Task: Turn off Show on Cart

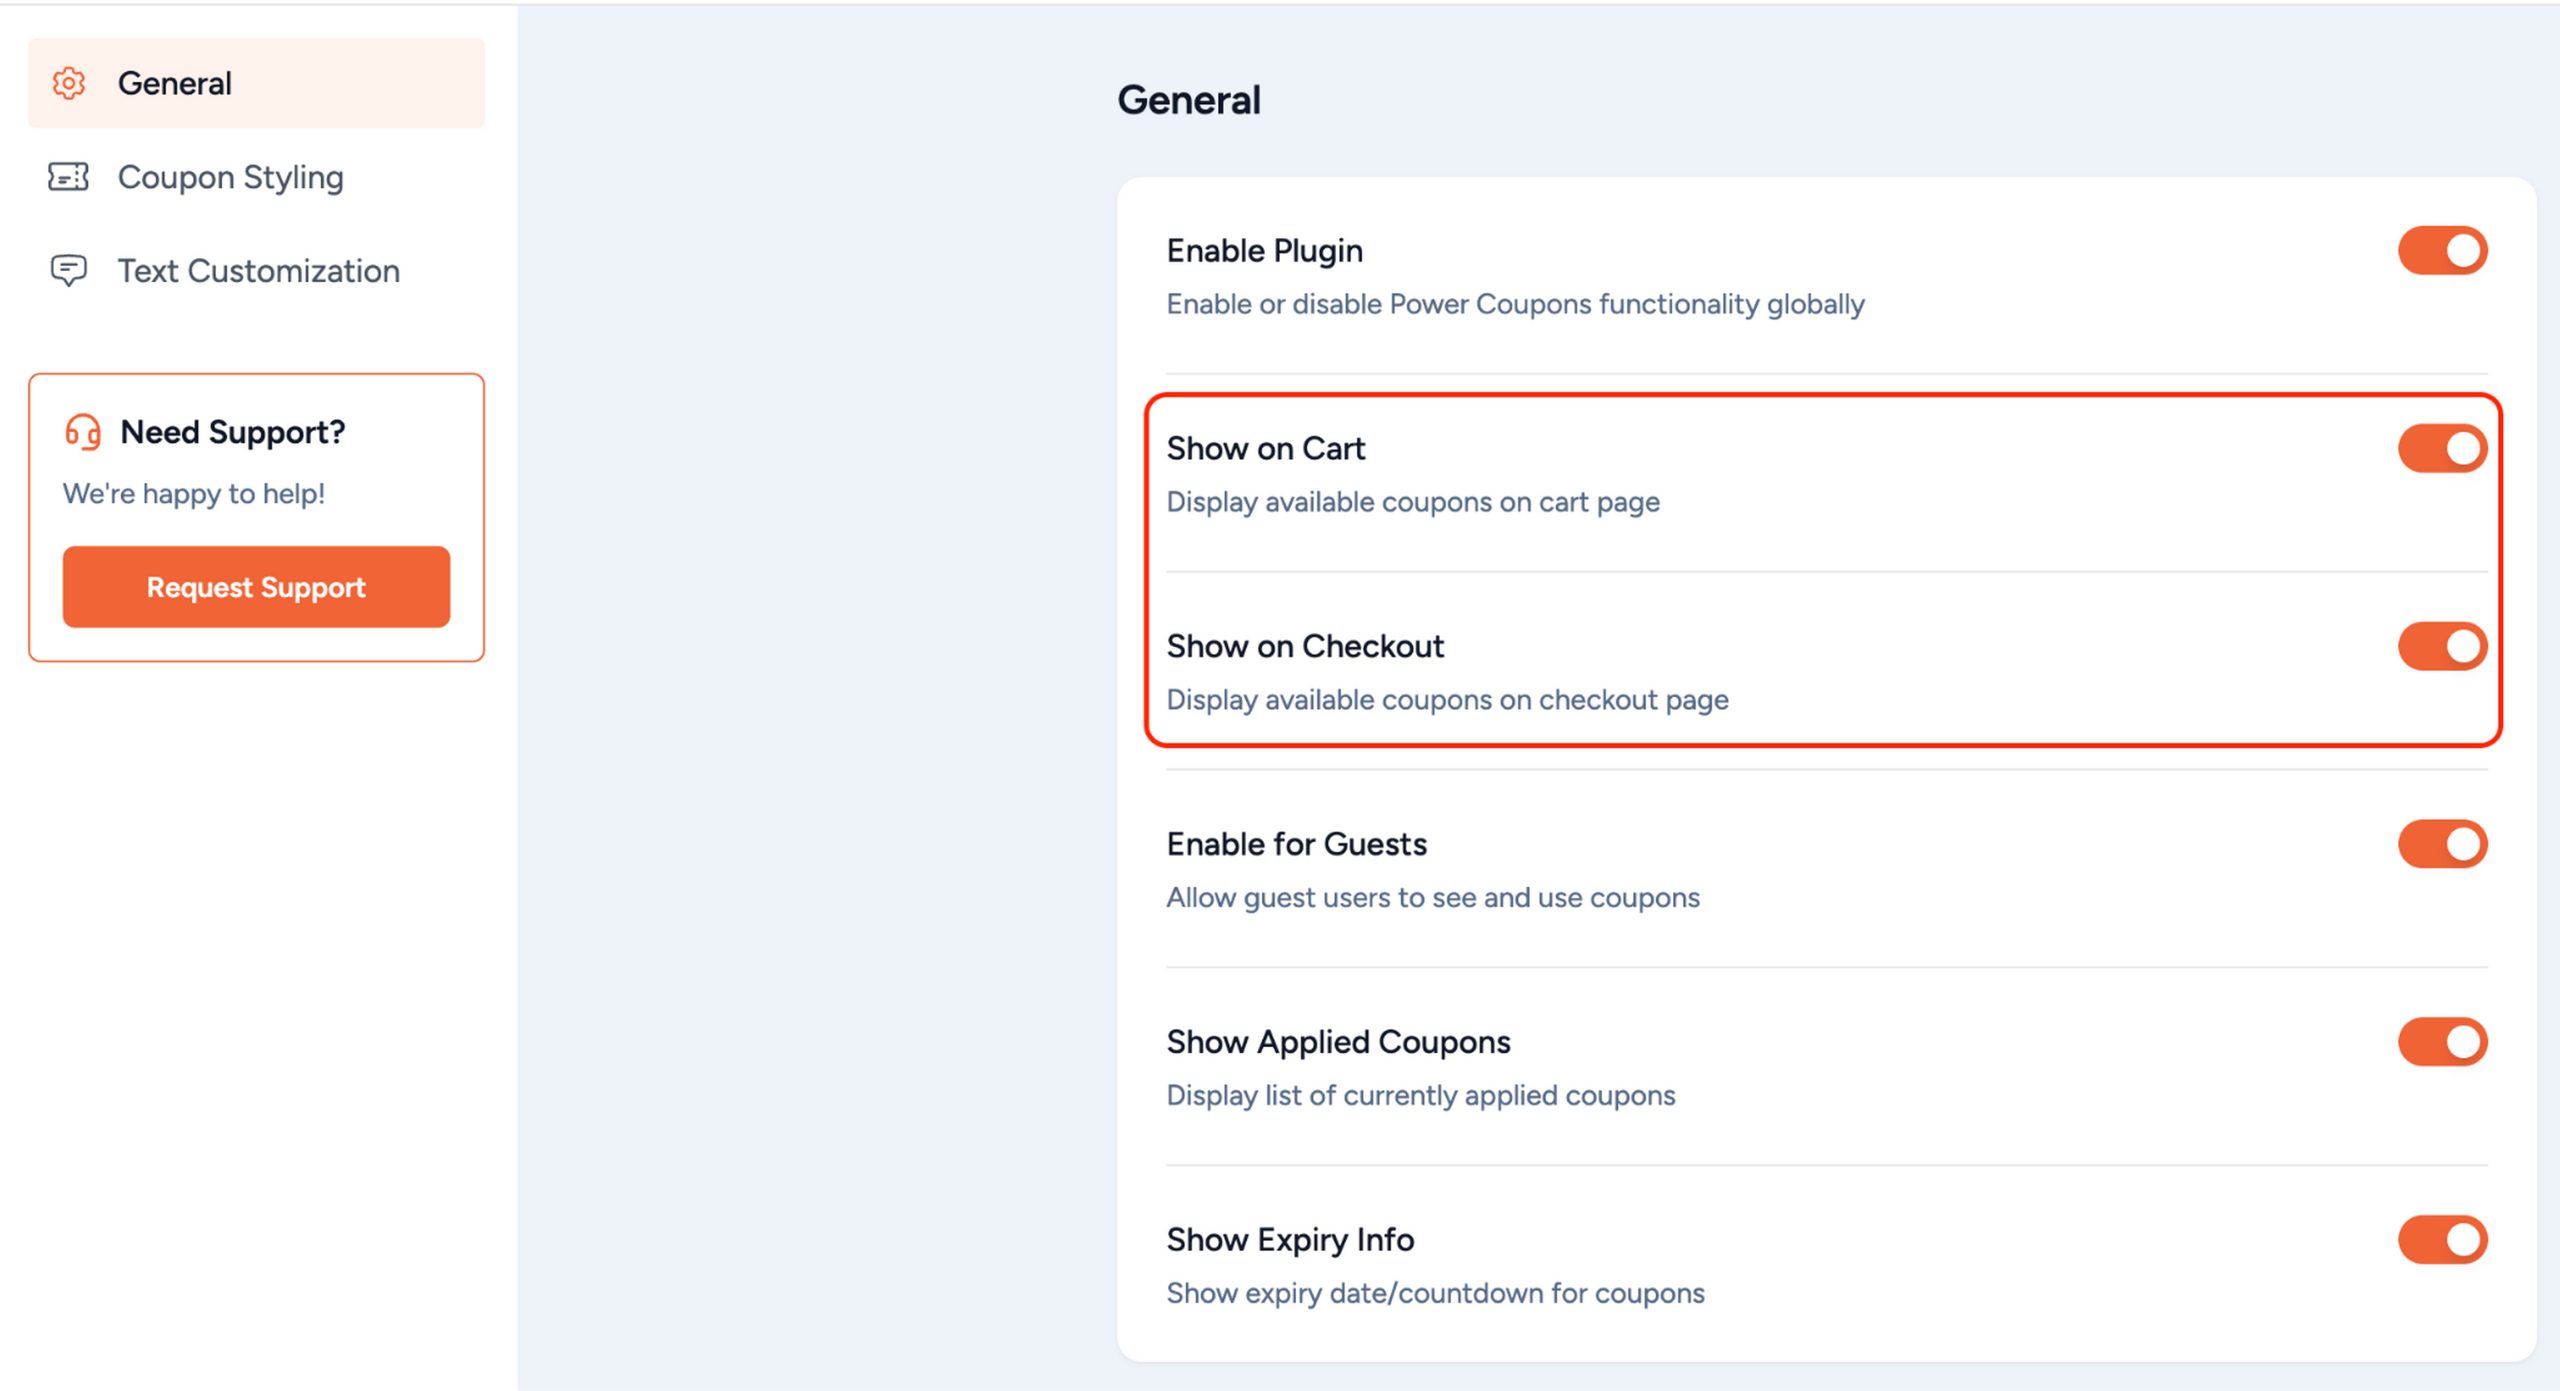Action: pos(2442,448)
